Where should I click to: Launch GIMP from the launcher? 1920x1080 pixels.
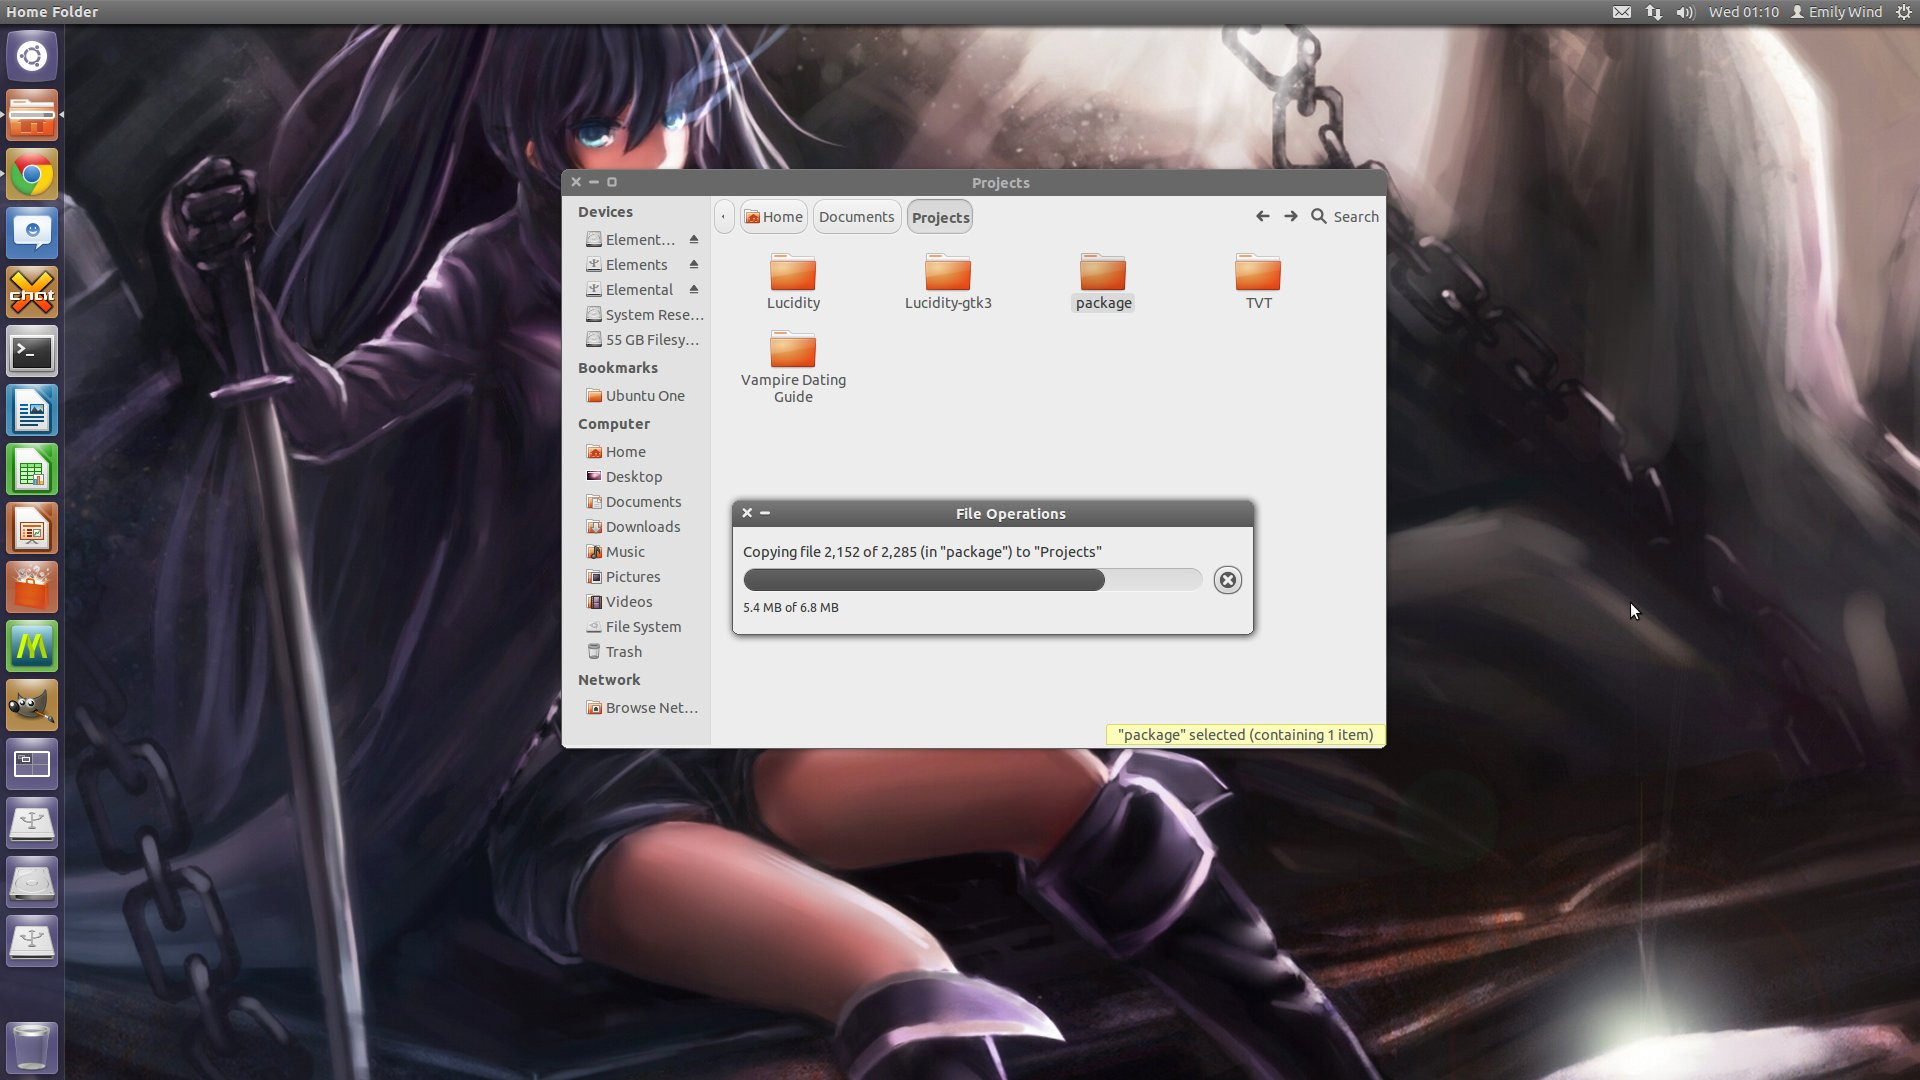click(32, 706)
